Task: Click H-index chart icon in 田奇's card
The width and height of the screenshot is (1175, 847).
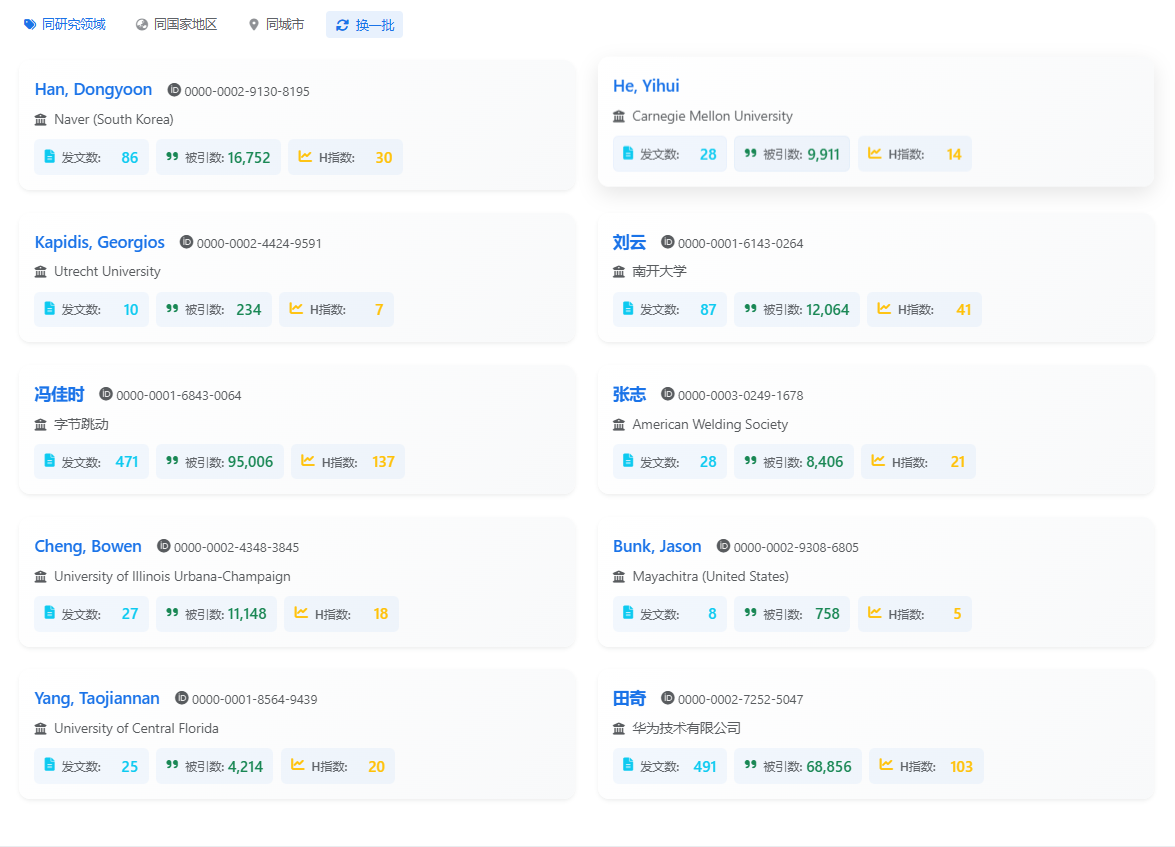Action: [886, 765]
